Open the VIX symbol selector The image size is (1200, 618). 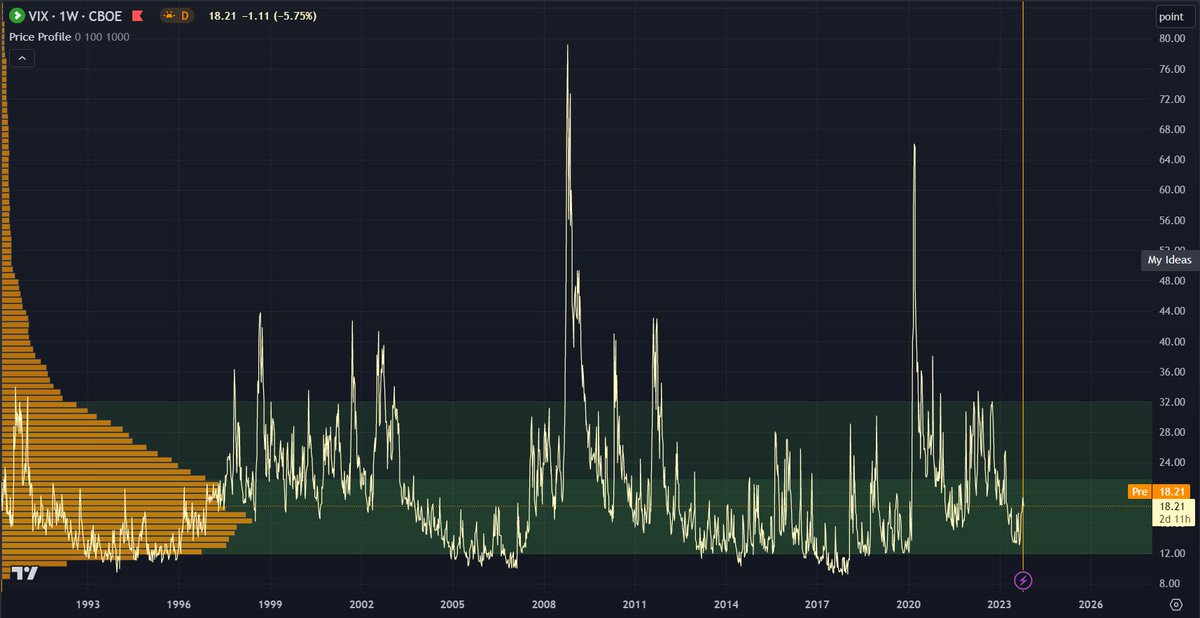point(38,16)
